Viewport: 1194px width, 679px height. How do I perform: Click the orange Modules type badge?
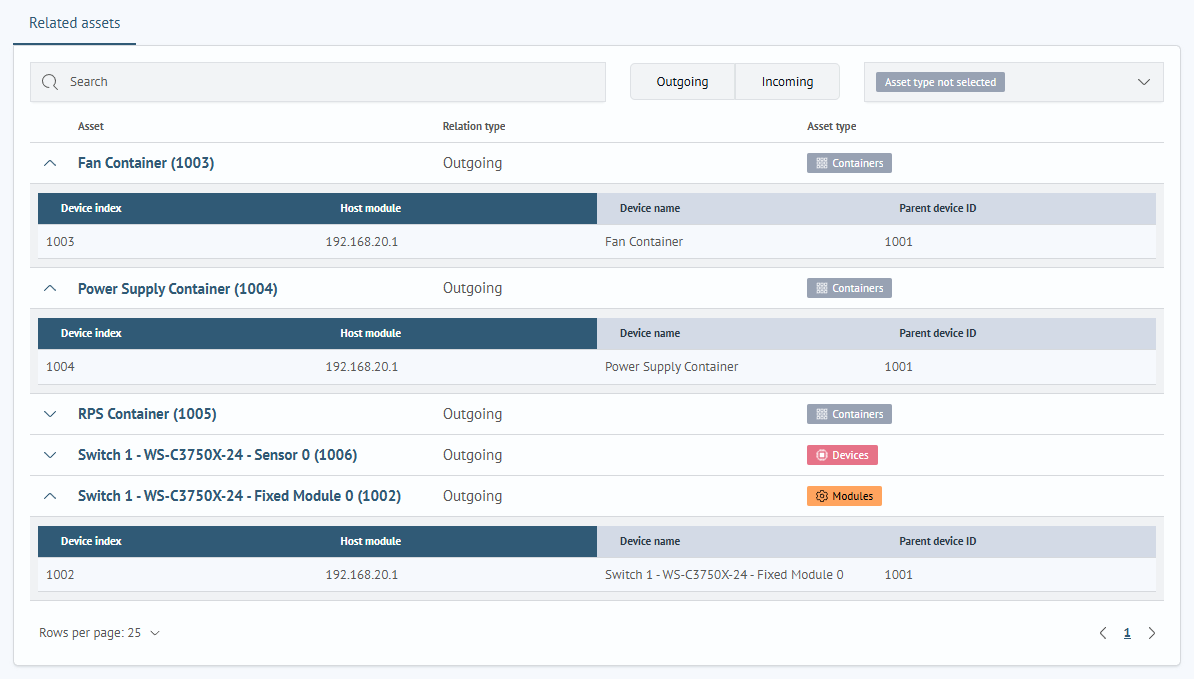(844, 496)
